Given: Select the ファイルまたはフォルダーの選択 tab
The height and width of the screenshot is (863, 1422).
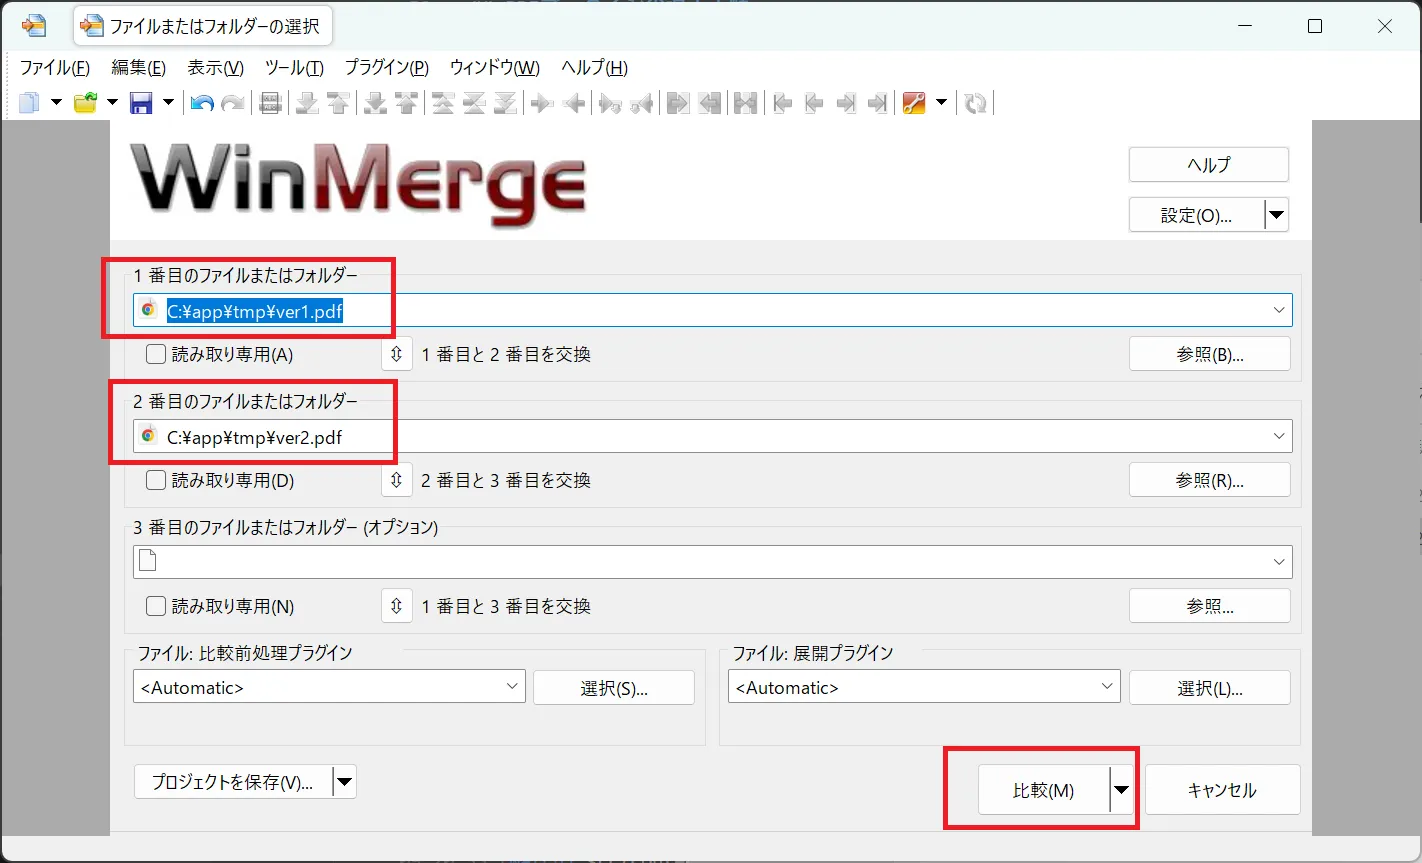Looking at the screenshot, I should click(x=204, y=26).
